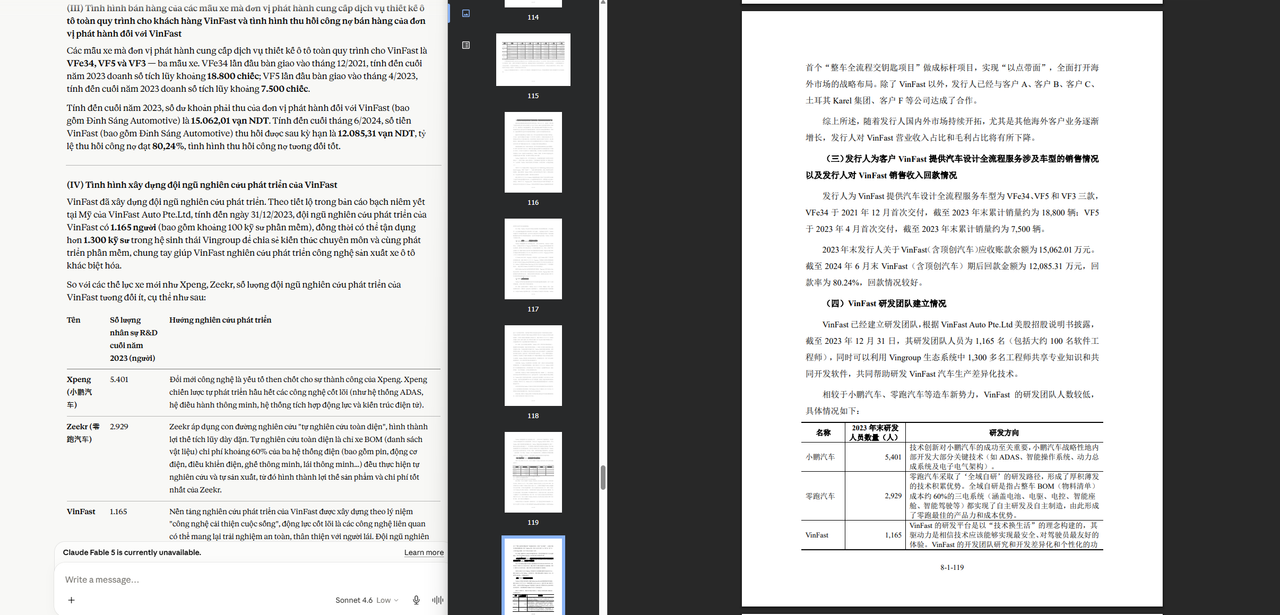Click the plus attachment icon in message box
This screenshot has height=615, width=1280.
71,600
